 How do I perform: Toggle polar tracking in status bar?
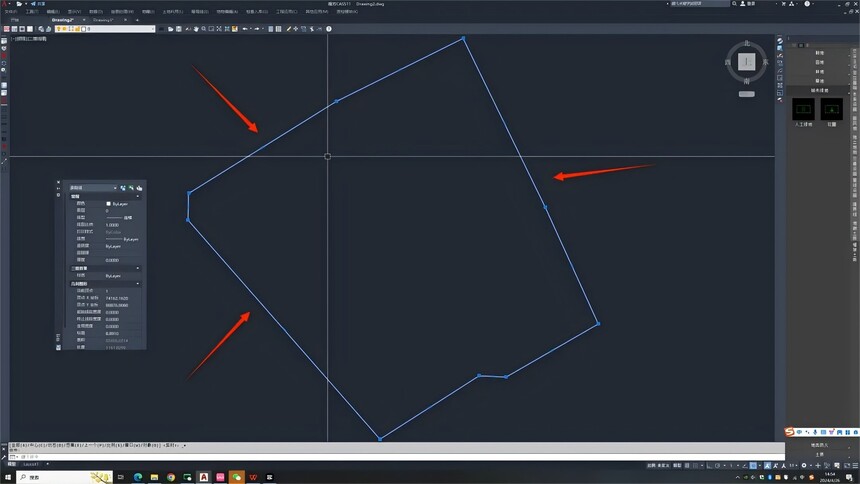[717, 465]
